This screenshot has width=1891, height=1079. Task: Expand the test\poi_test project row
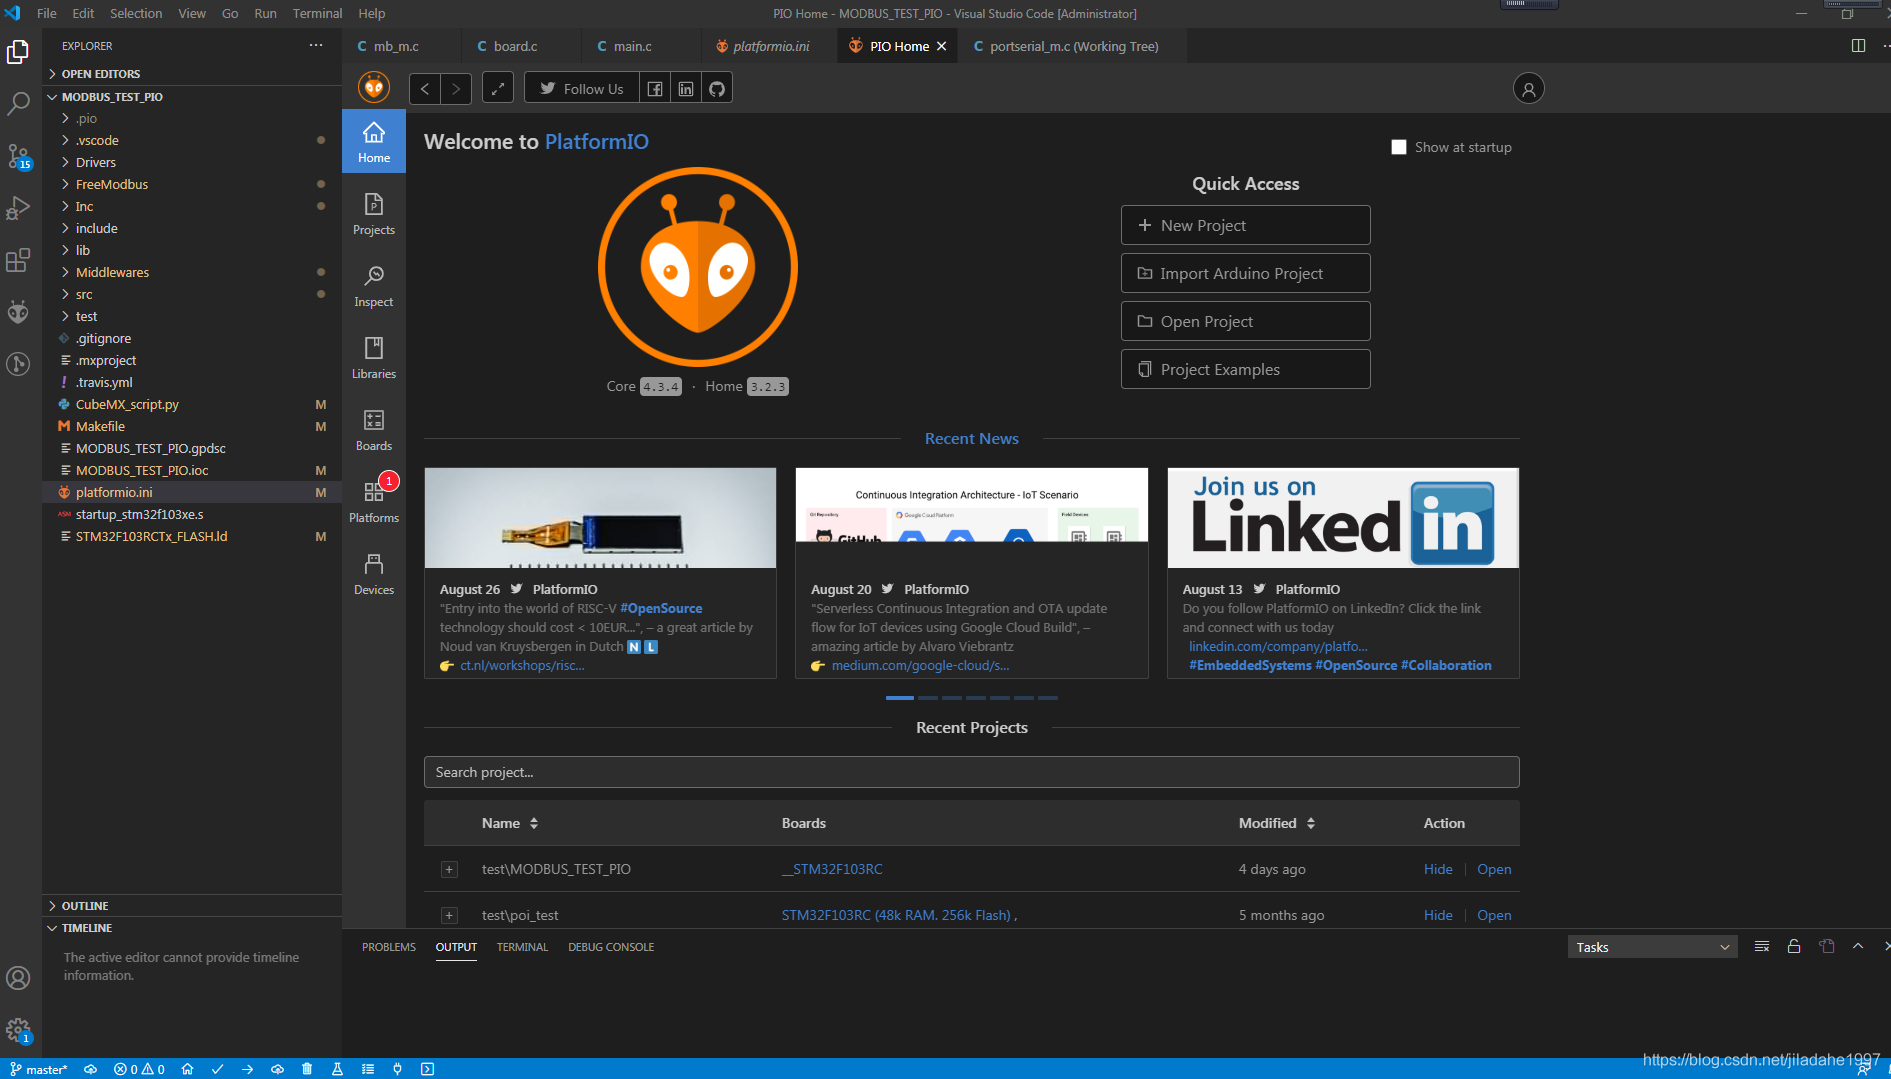pyautogui.click(x=449, y=915)
